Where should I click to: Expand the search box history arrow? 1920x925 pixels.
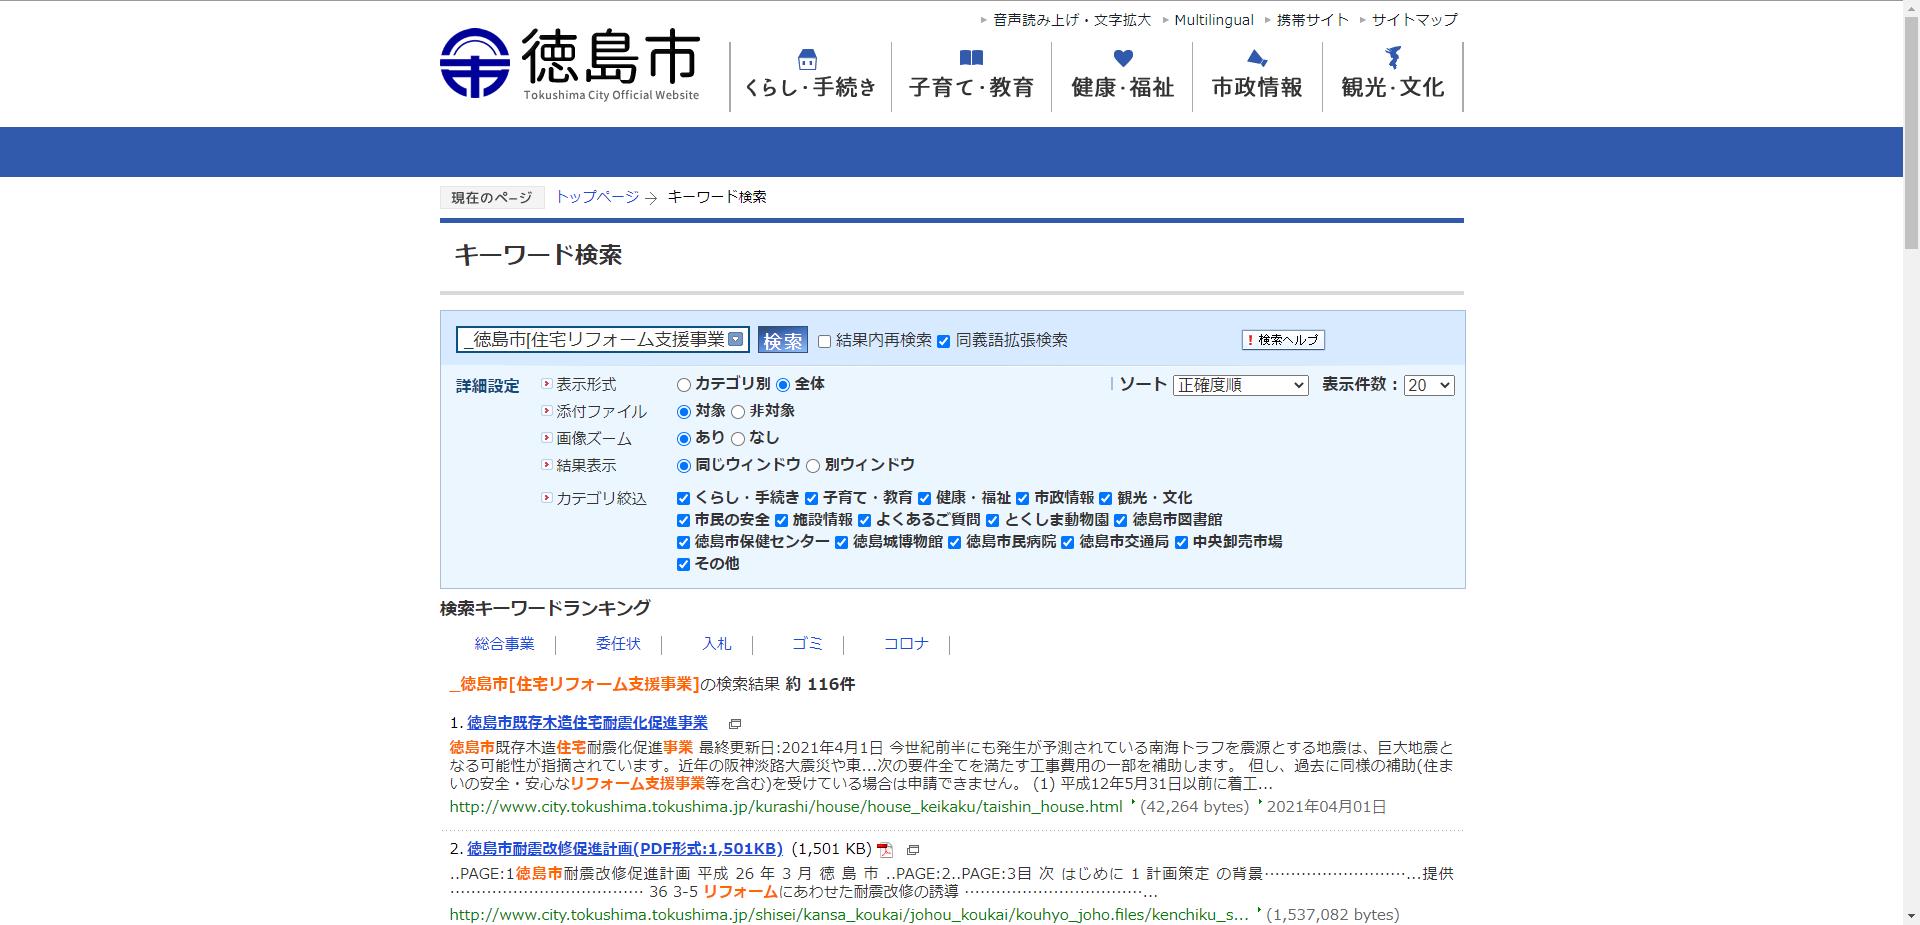[x=738, y=339]
